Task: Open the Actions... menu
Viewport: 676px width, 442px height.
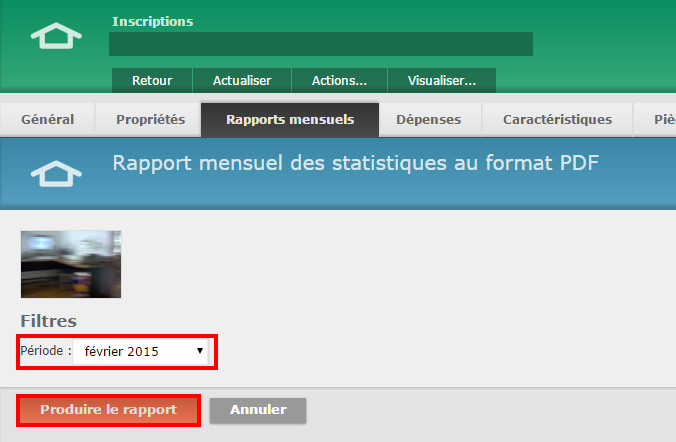Action: [x=339, y=81]
